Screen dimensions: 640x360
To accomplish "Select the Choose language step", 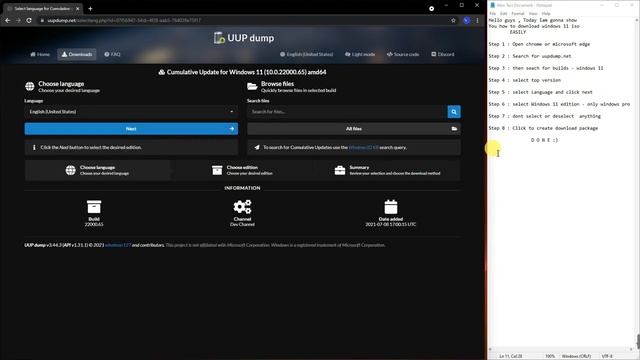I will [x=97, y=170].
